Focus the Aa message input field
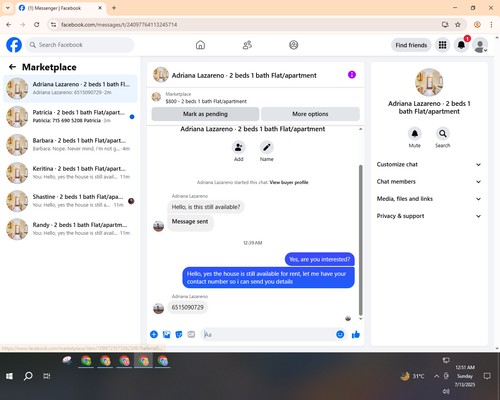Image resolution: width=500 pixels, height=400 pixels. click(x=268, y=334)
